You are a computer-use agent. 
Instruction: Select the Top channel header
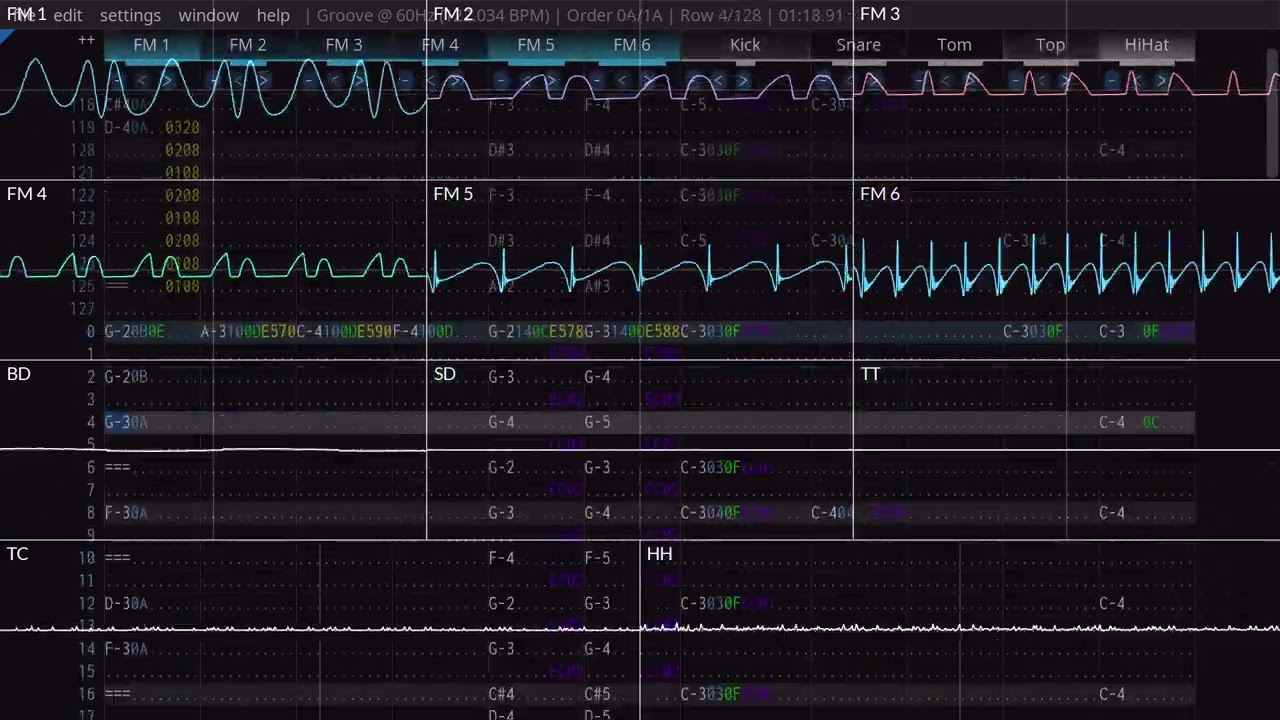[1050, 45]
